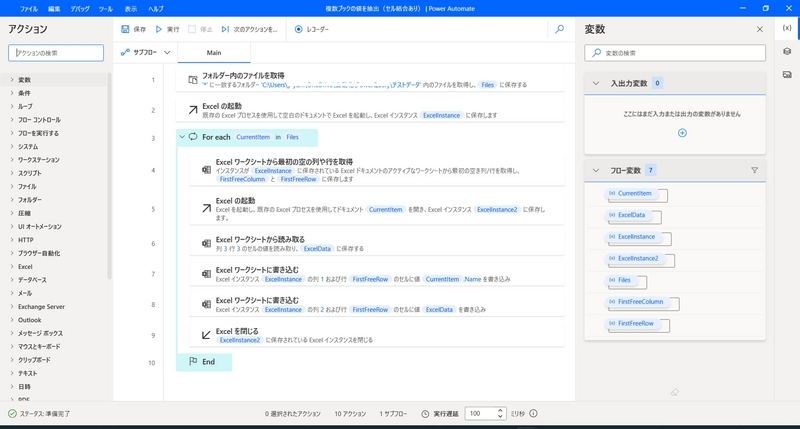Increase run delay with up stepper
800x429 pixels.
500,410
